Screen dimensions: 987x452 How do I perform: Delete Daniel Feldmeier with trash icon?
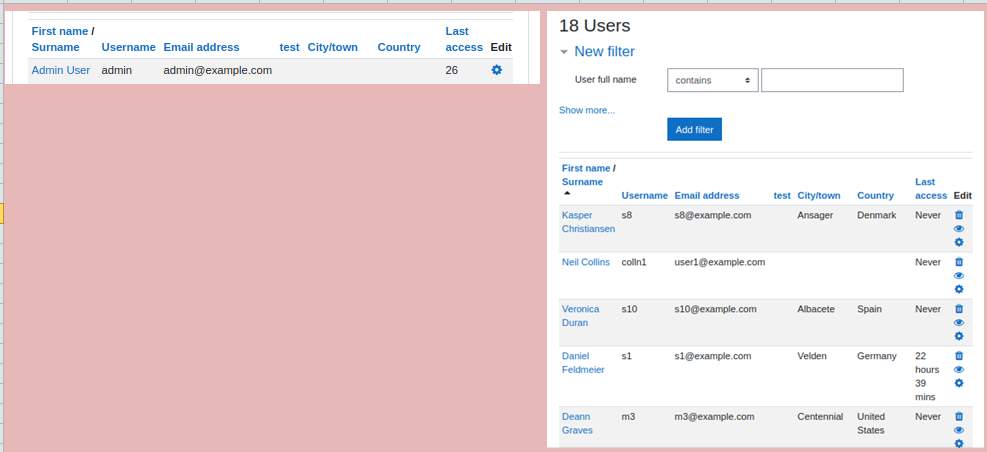pyautogui.click(x=959, y=356)
